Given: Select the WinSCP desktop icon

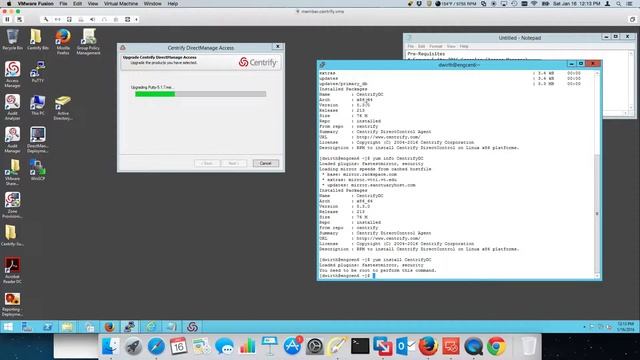Looking at the screenshot, I should pos(38,170).
